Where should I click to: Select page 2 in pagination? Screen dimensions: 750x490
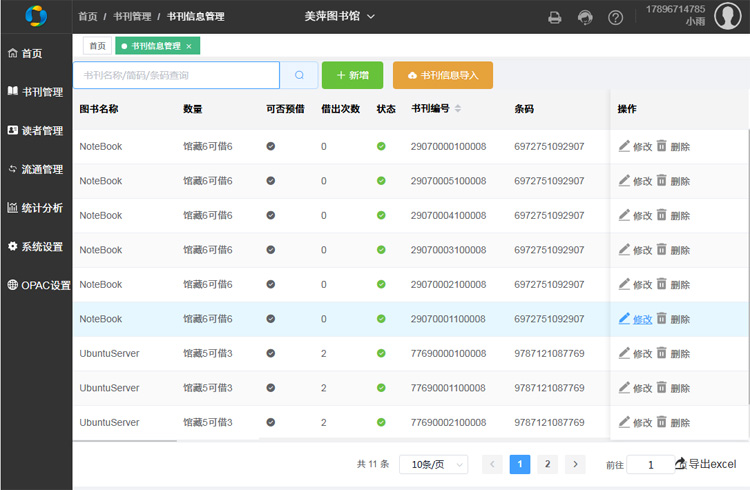[x=547, y=464]
